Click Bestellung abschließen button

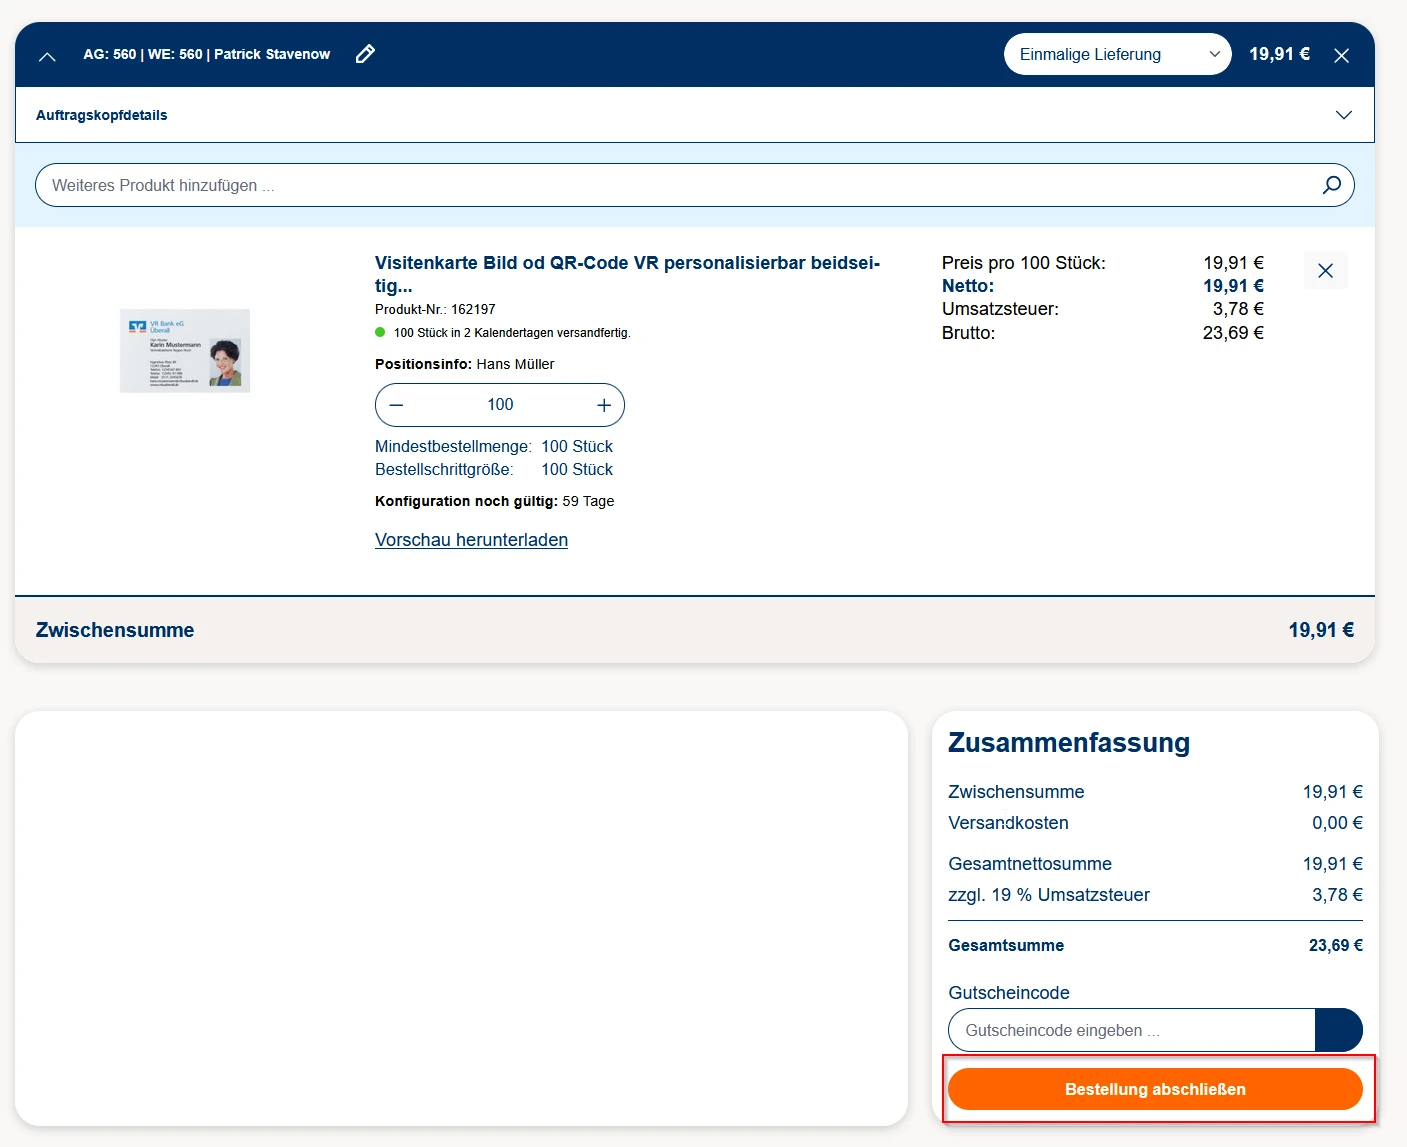1154,1089
